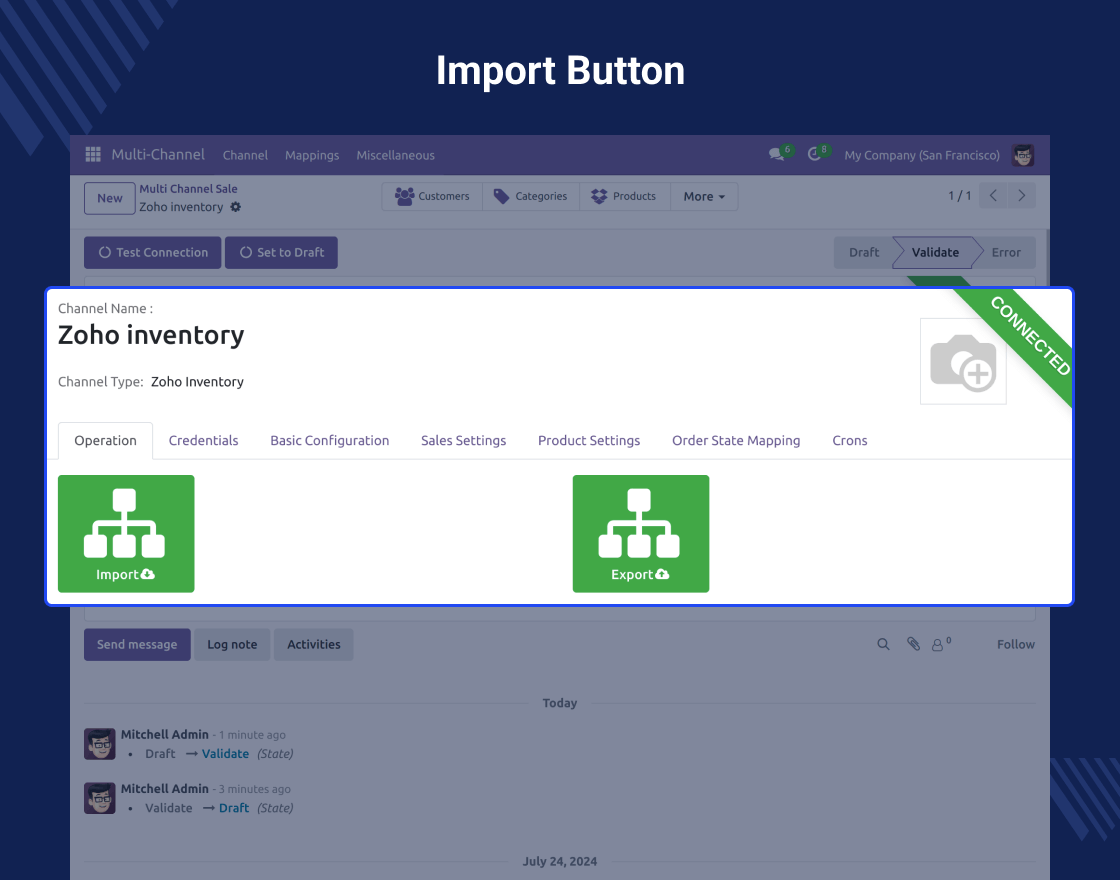Click the New button
This screenshot has height=880, width=1120.
(x=109, y=199)
